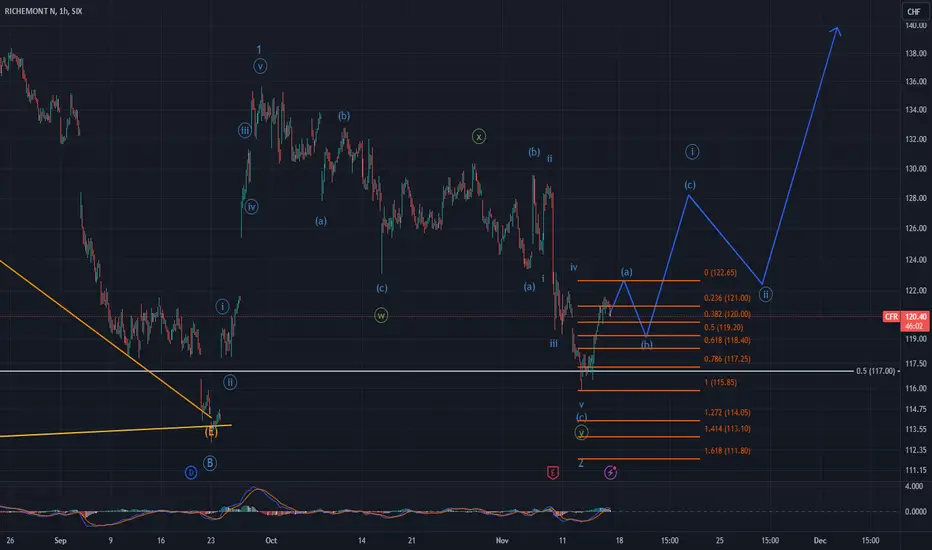Click the CFR 120.40 price label
The width and height of the screenshot is (932, 550).
pyautogui.click(x=906, y=317)
